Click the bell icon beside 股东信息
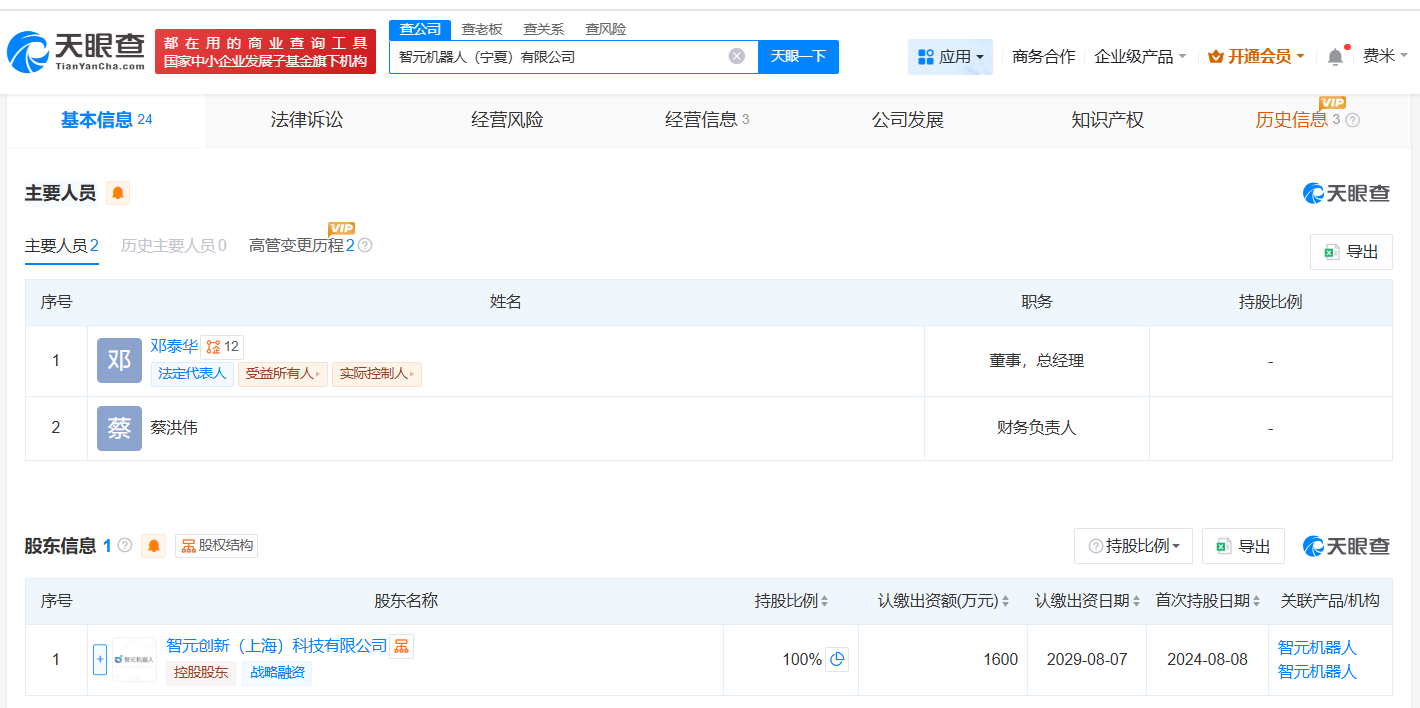Image resolution: width=1420 pixels, height=708 pixels. coord(153,545)
